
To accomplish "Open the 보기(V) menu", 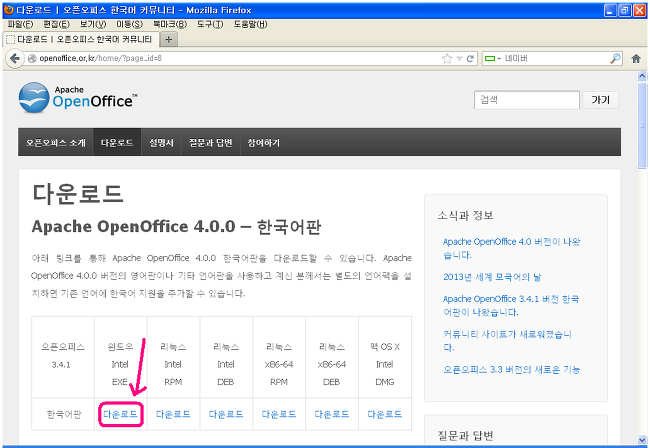I will 93,24.
